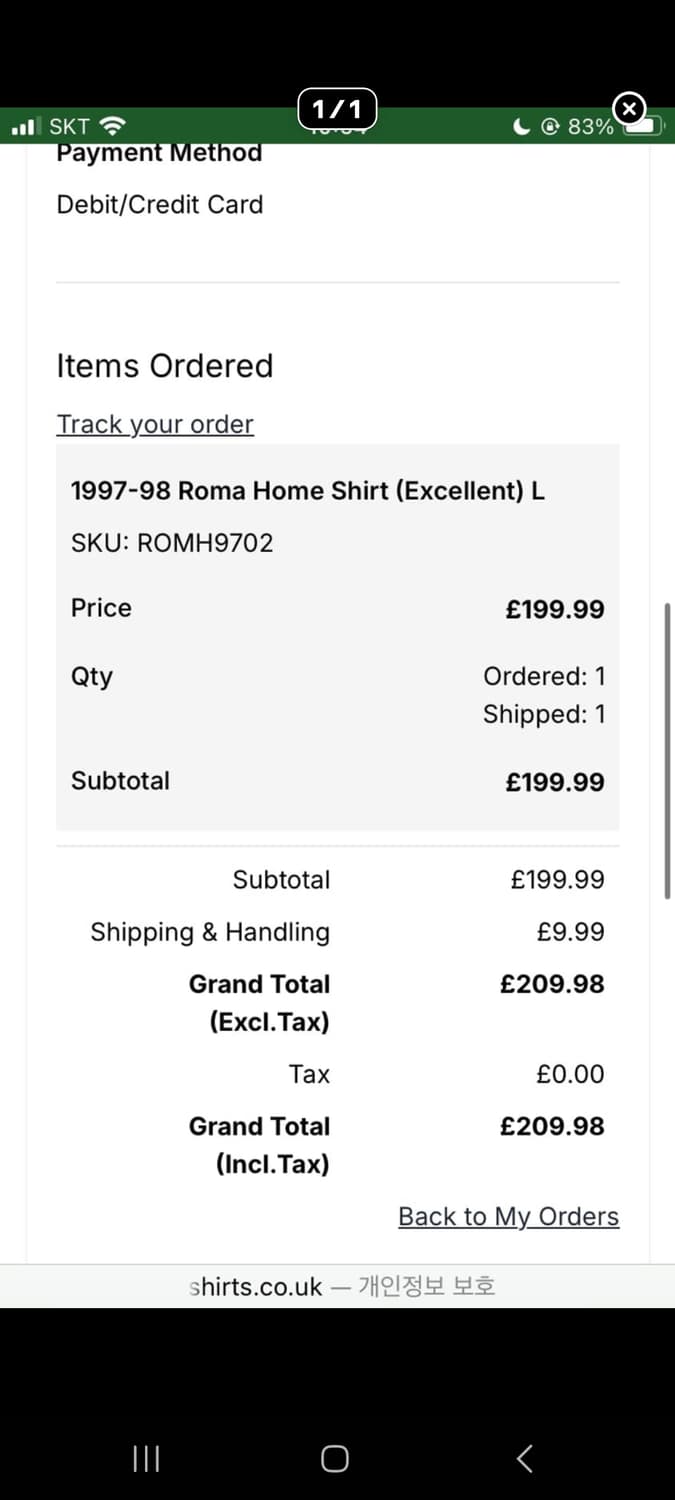This screenshot has width=675, height=1500.
Task: Tap the 1/1 image counter badge
Action: pos(337,108)
